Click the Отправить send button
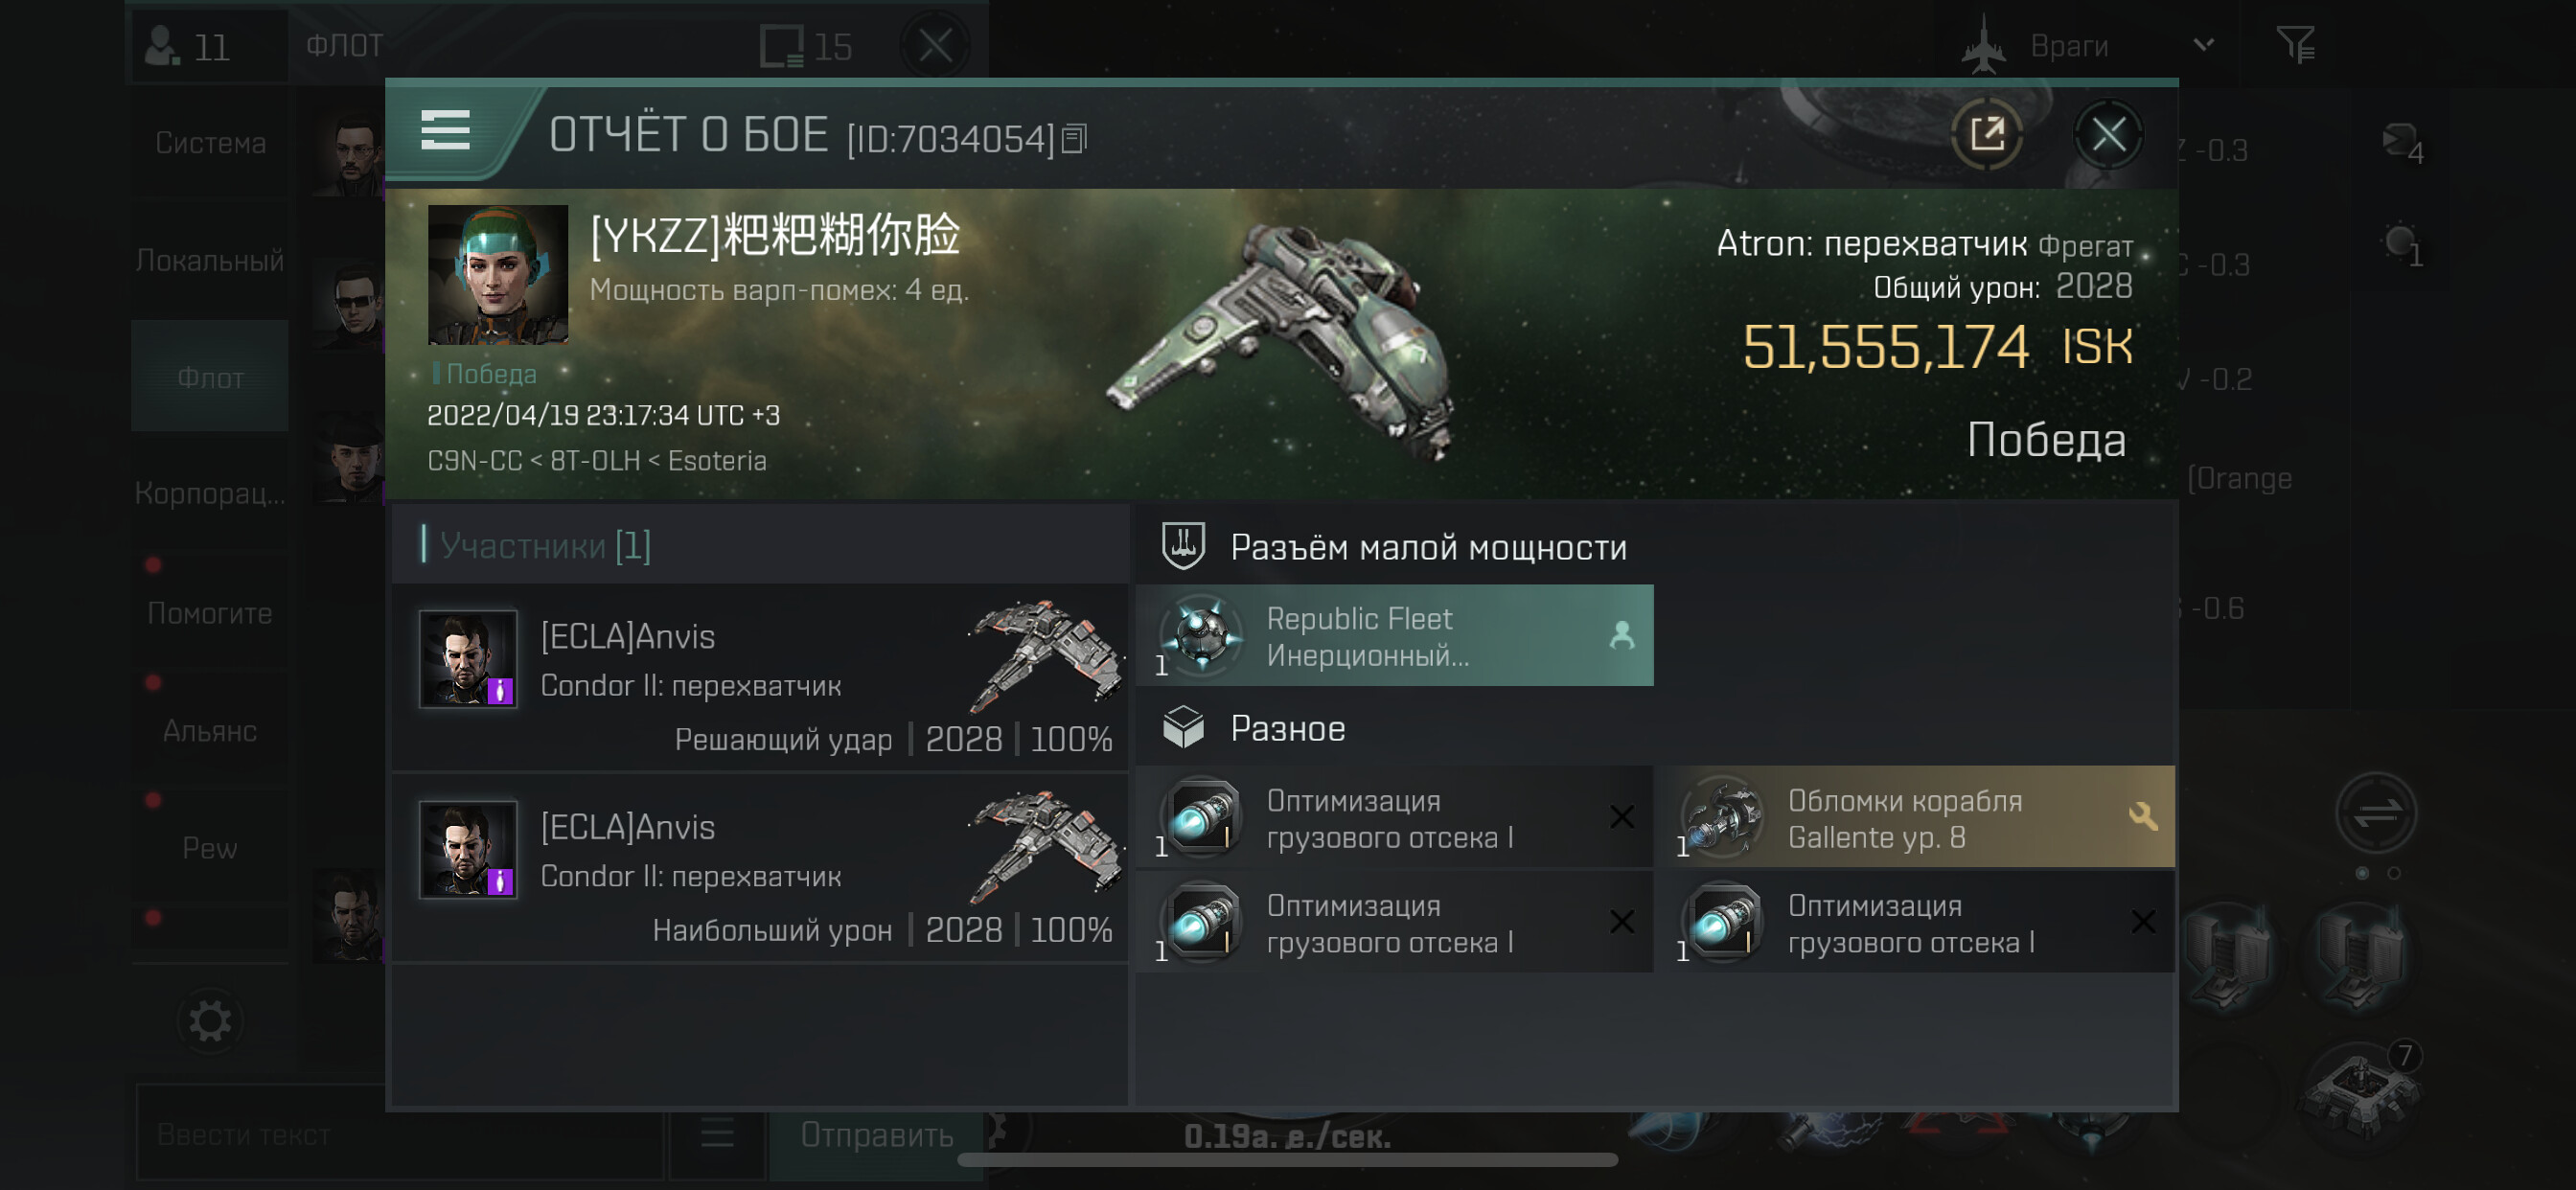Viewport: 2576px width, 1190px height. 876,1134
